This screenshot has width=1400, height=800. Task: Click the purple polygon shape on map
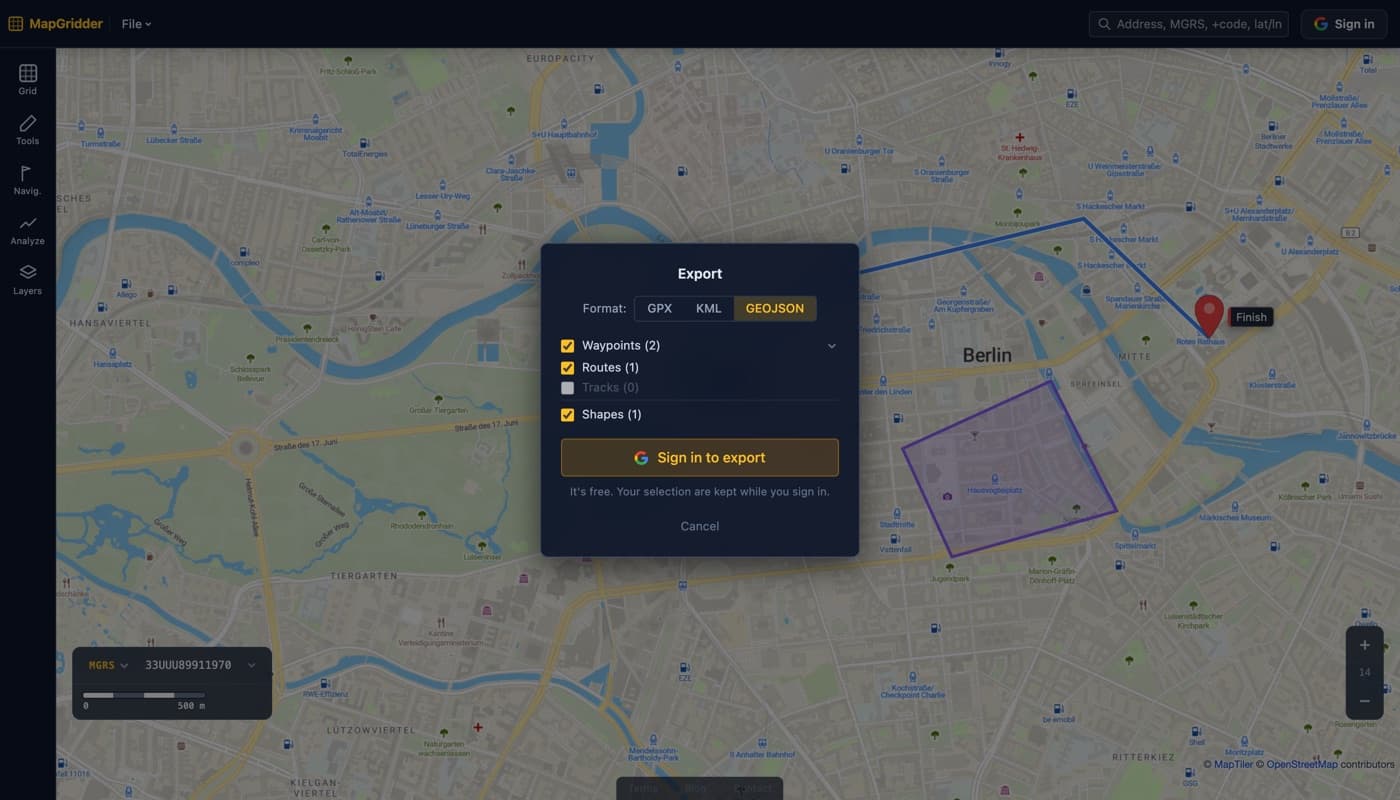(1010, 470)
